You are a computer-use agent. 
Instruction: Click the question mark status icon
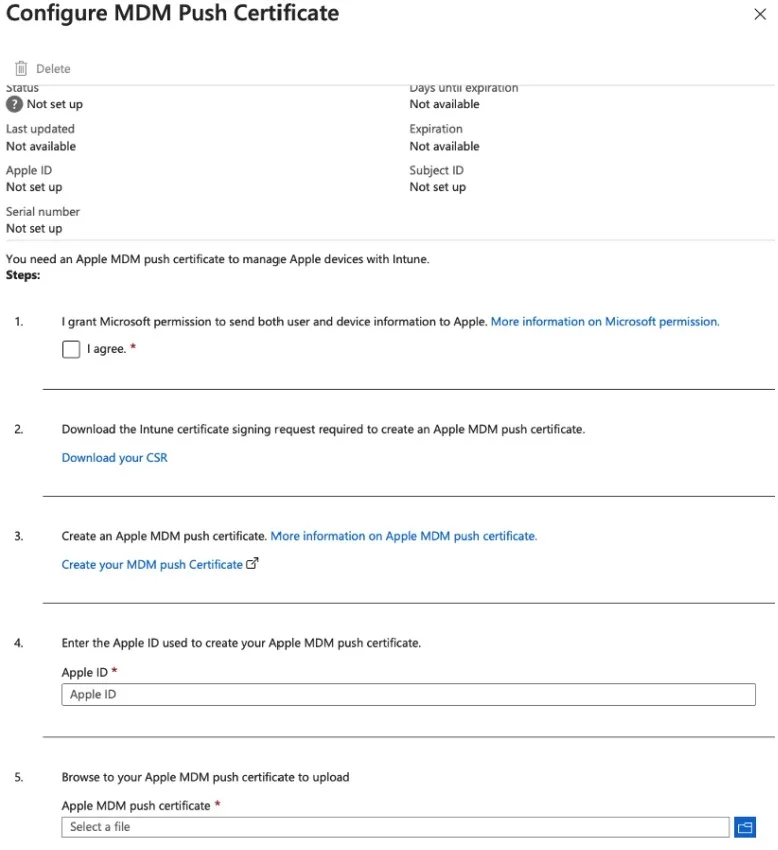[14, 104]
